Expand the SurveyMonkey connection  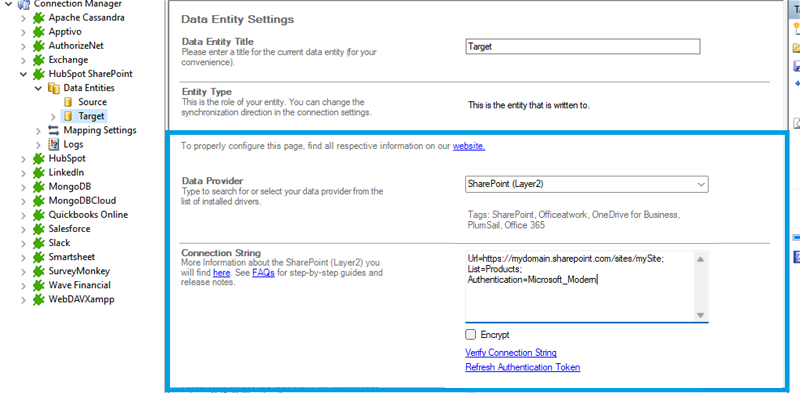[x=23, y=272]
